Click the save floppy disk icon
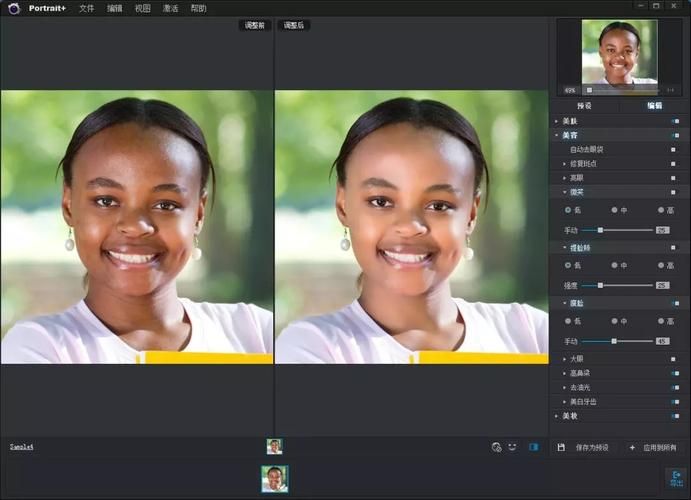This screenshot has height=500, width=691. tap(561, 447)
